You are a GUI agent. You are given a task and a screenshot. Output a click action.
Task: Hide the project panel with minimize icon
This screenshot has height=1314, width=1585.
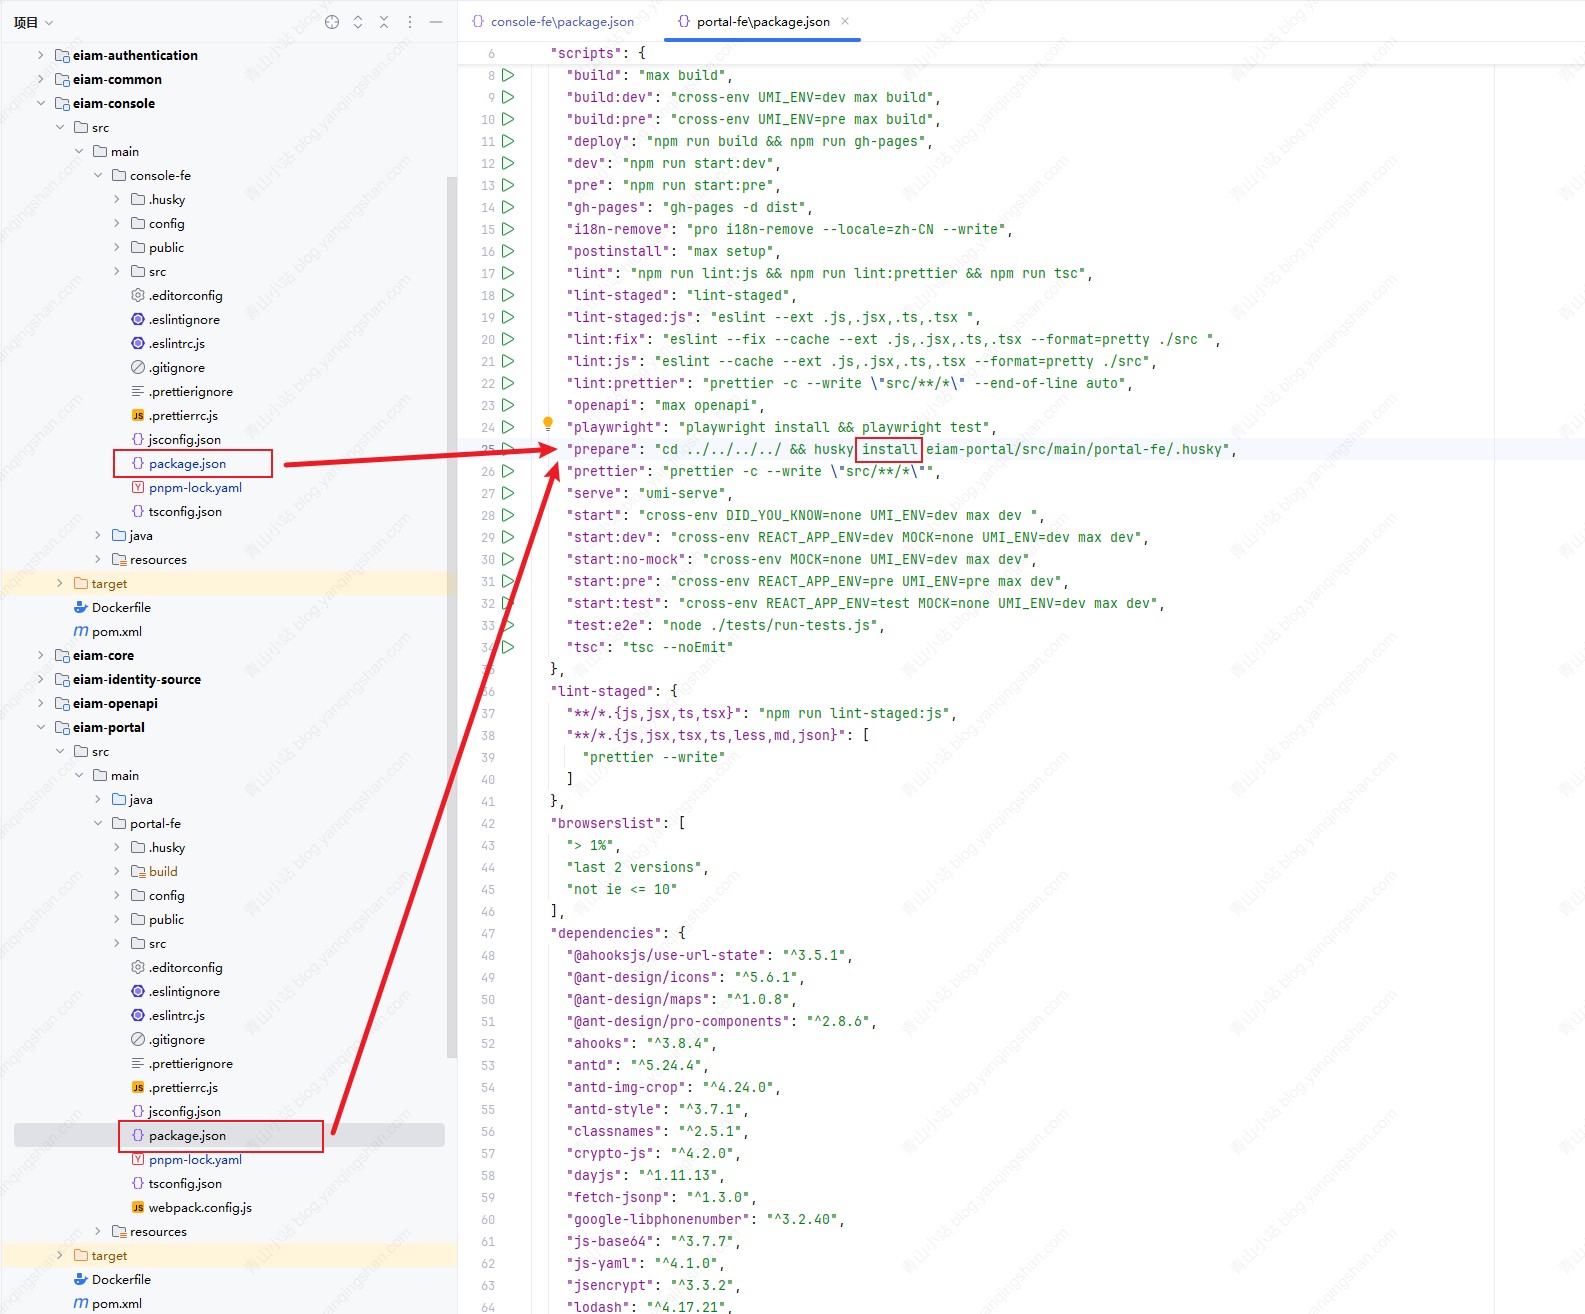[436, 22]
